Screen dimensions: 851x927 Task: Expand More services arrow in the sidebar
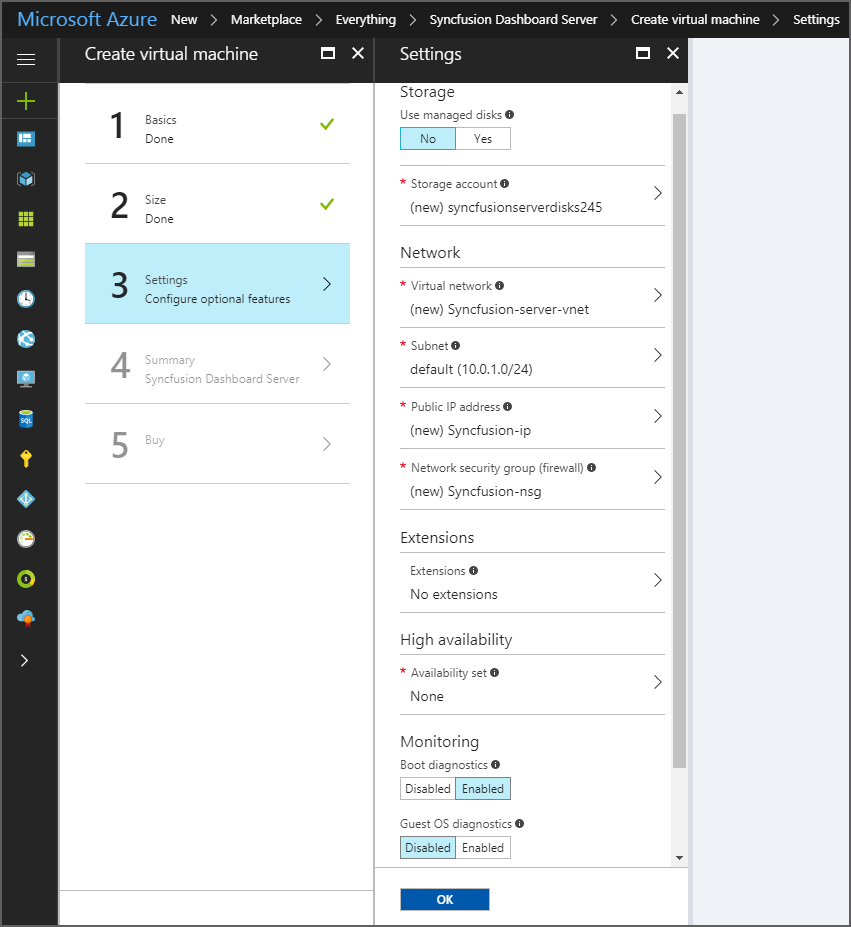[x=24, y=660]
